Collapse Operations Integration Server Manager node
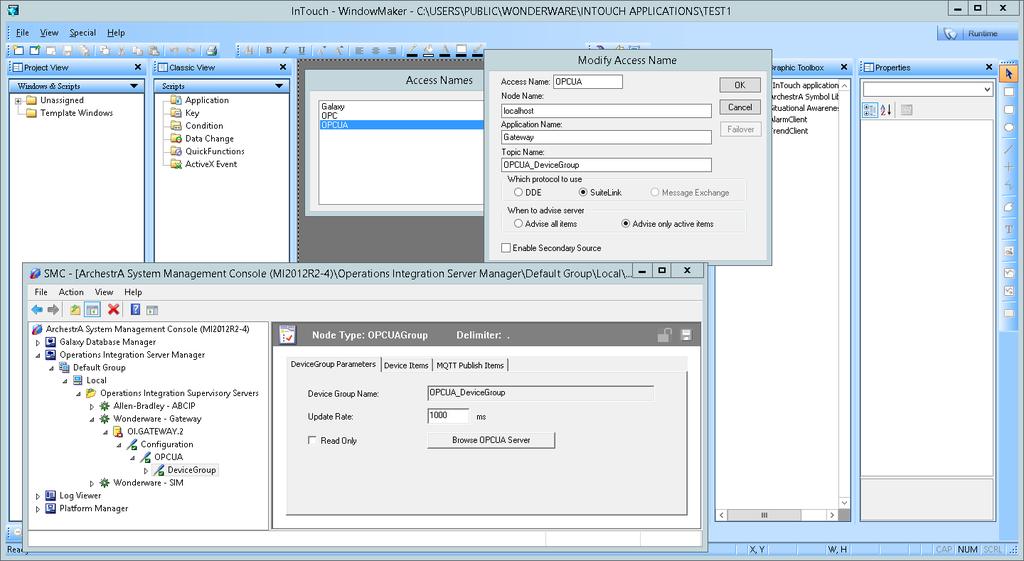The width and height of the screenshot is (1024, 561). pyautogui.click(x=38, y=355)
